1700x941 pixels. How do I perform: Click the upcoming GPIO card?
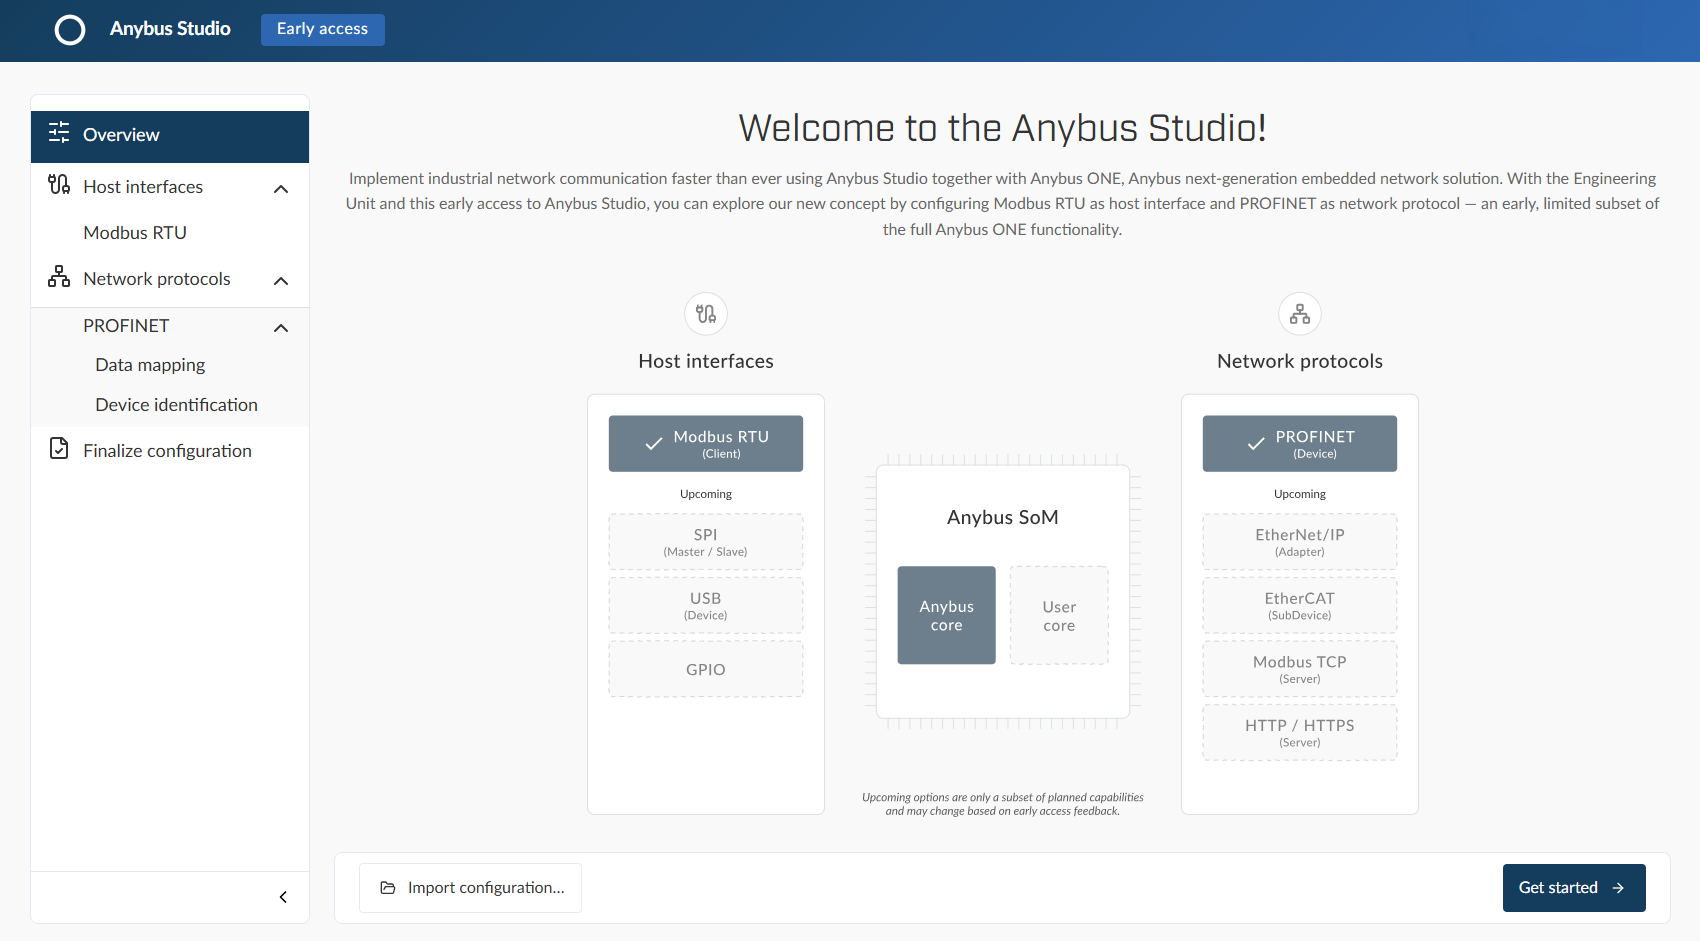[x=706, y=669]
